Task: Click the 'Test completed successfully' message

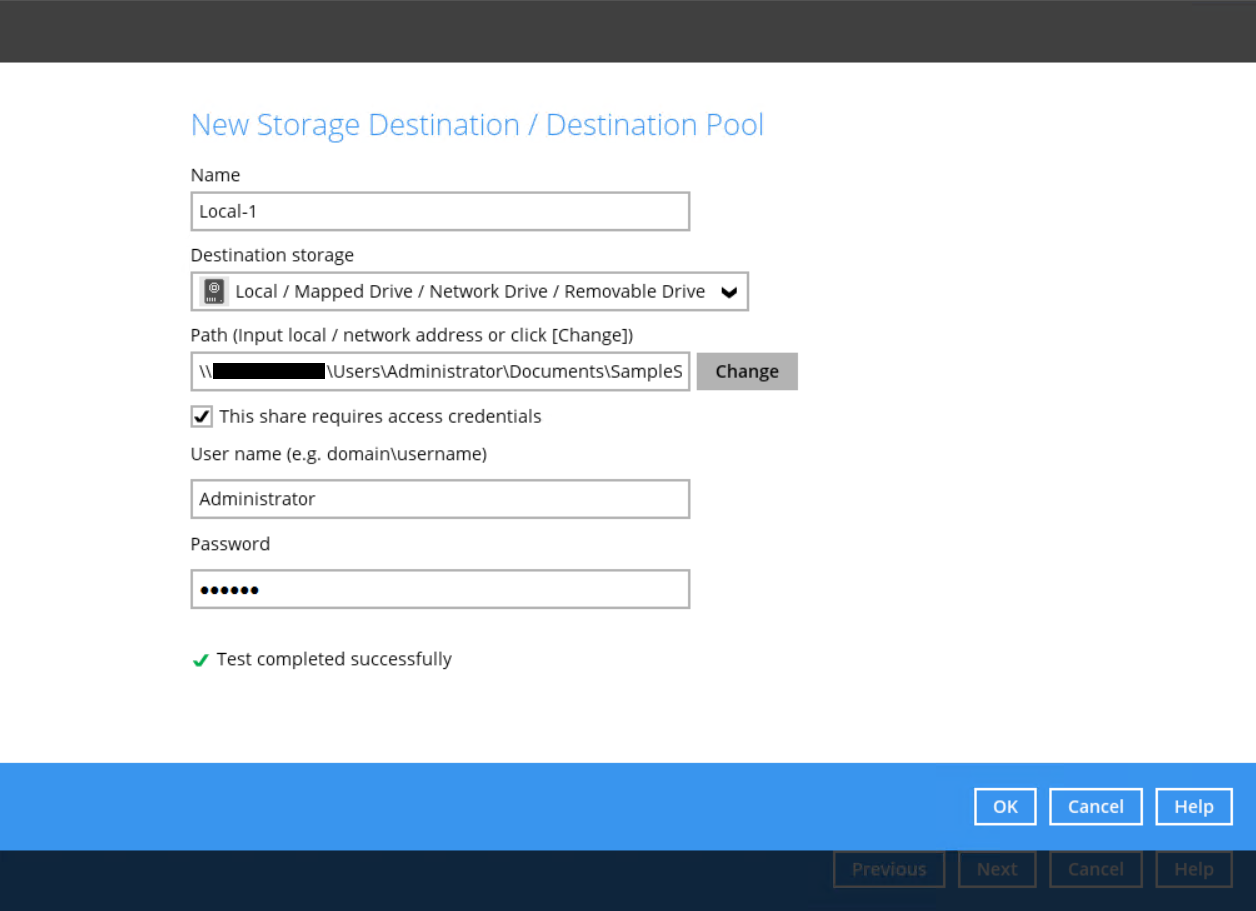Action: (334, 659)
